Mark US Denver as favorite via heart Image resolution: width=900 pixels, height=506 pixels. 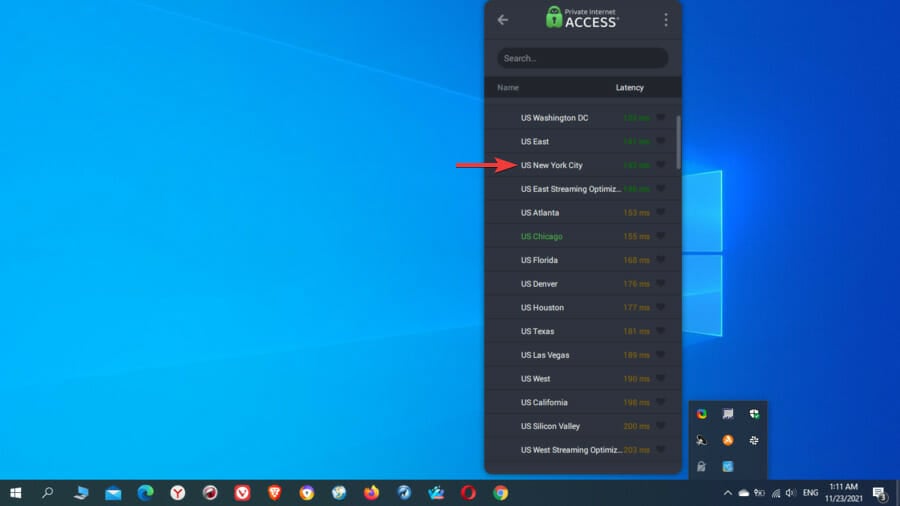click(x=661, y=283)
